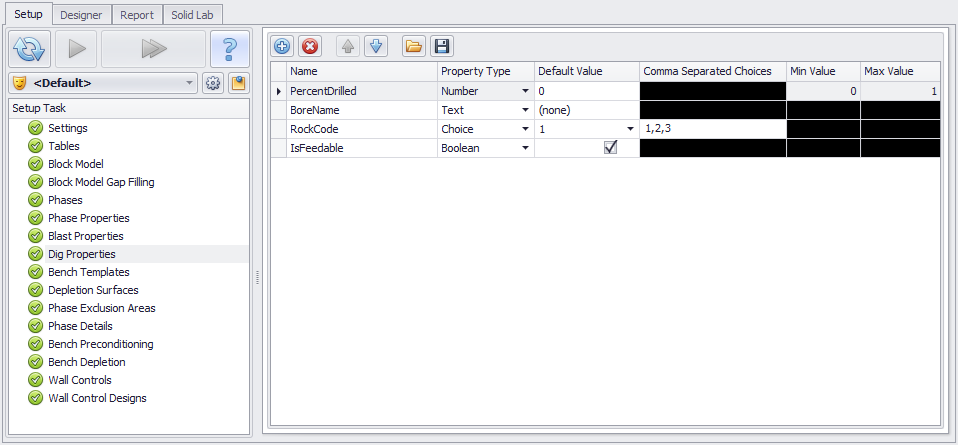Image resolution: width=959 pixels, height=445 pixels.
Task: Add a new property with plus icon
Action: (x=282, y=46)
